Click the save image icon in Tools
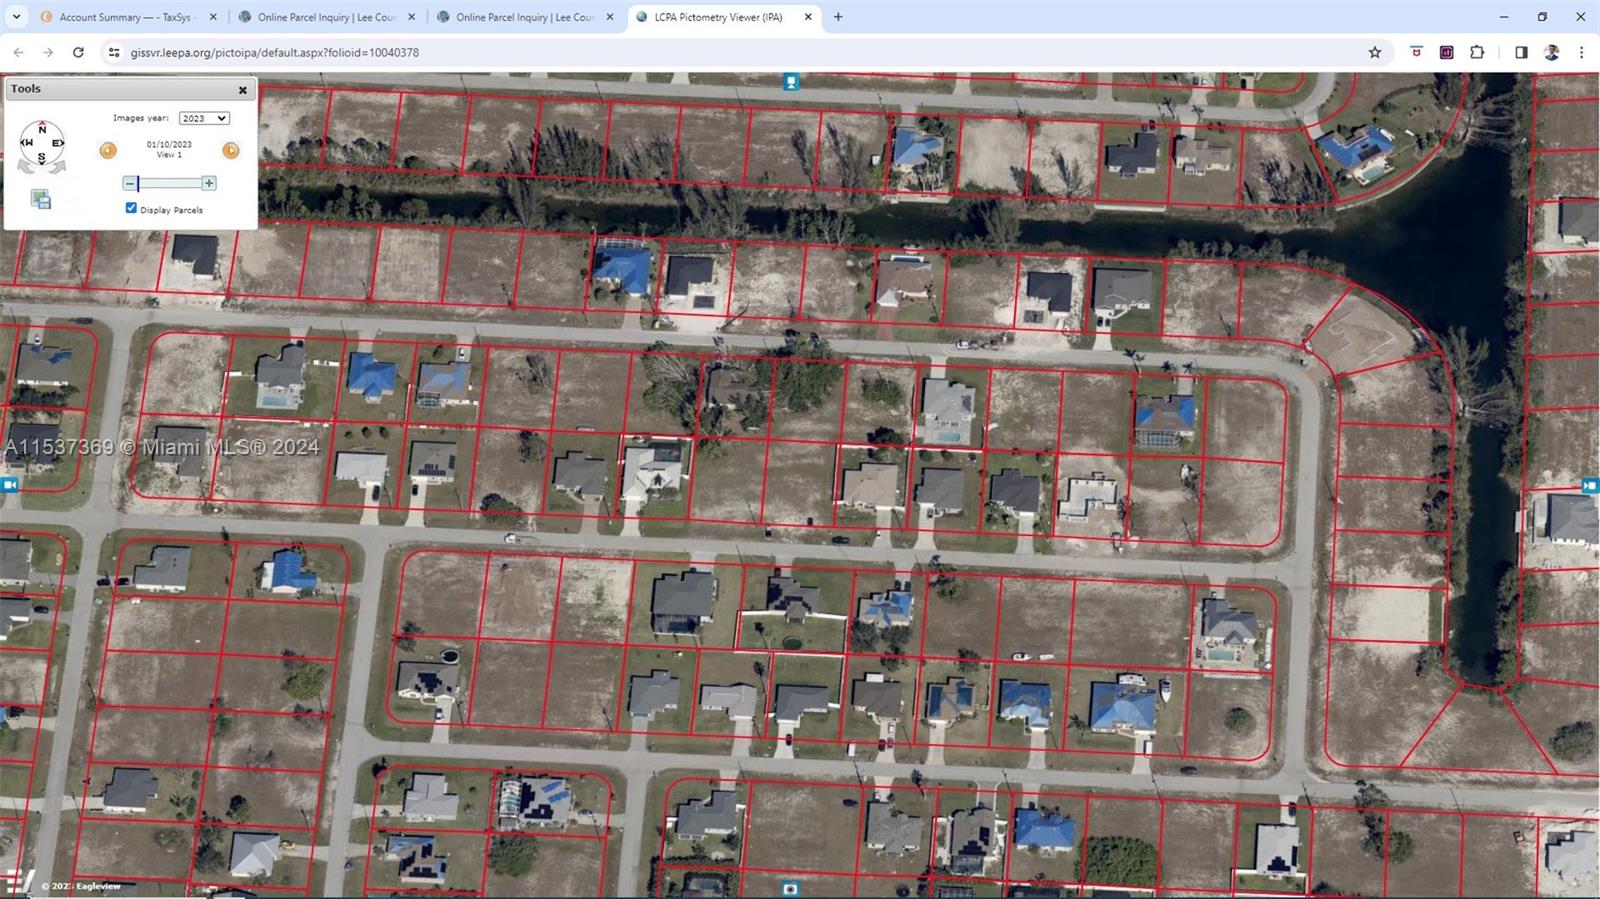Viewport: 1600px width, 899px height. pyautogui.click(x=41, y=199)
